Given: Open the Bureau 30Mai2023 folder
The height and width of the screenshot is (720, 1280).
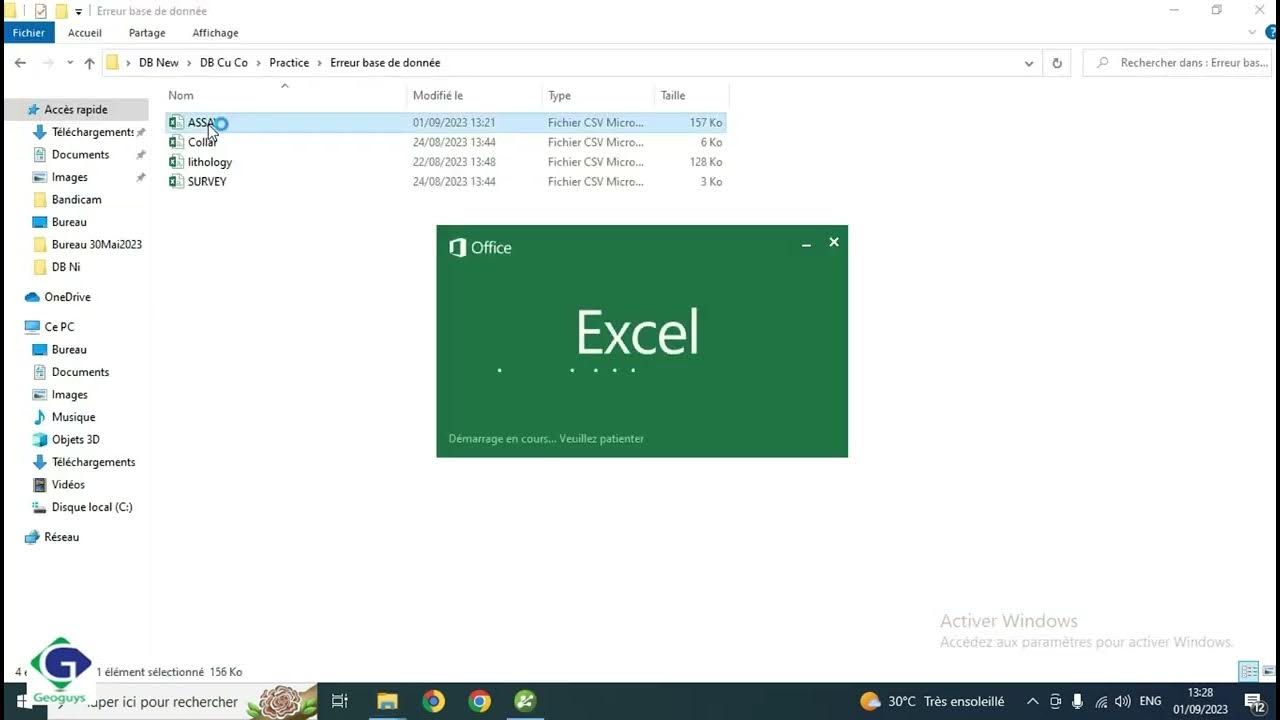Looking at the screenshot, I should tap(96, 245).
